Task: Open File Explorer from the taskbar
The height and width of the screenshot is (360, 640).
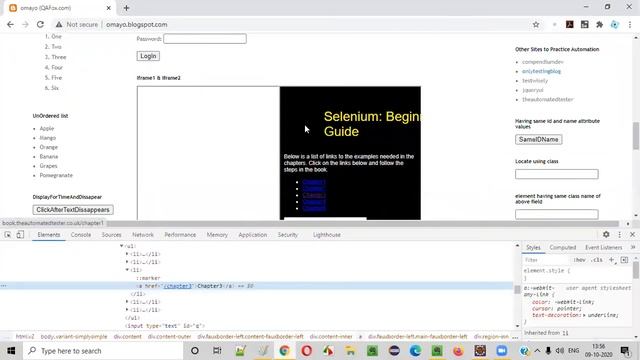Action: [x=350, y=351]
